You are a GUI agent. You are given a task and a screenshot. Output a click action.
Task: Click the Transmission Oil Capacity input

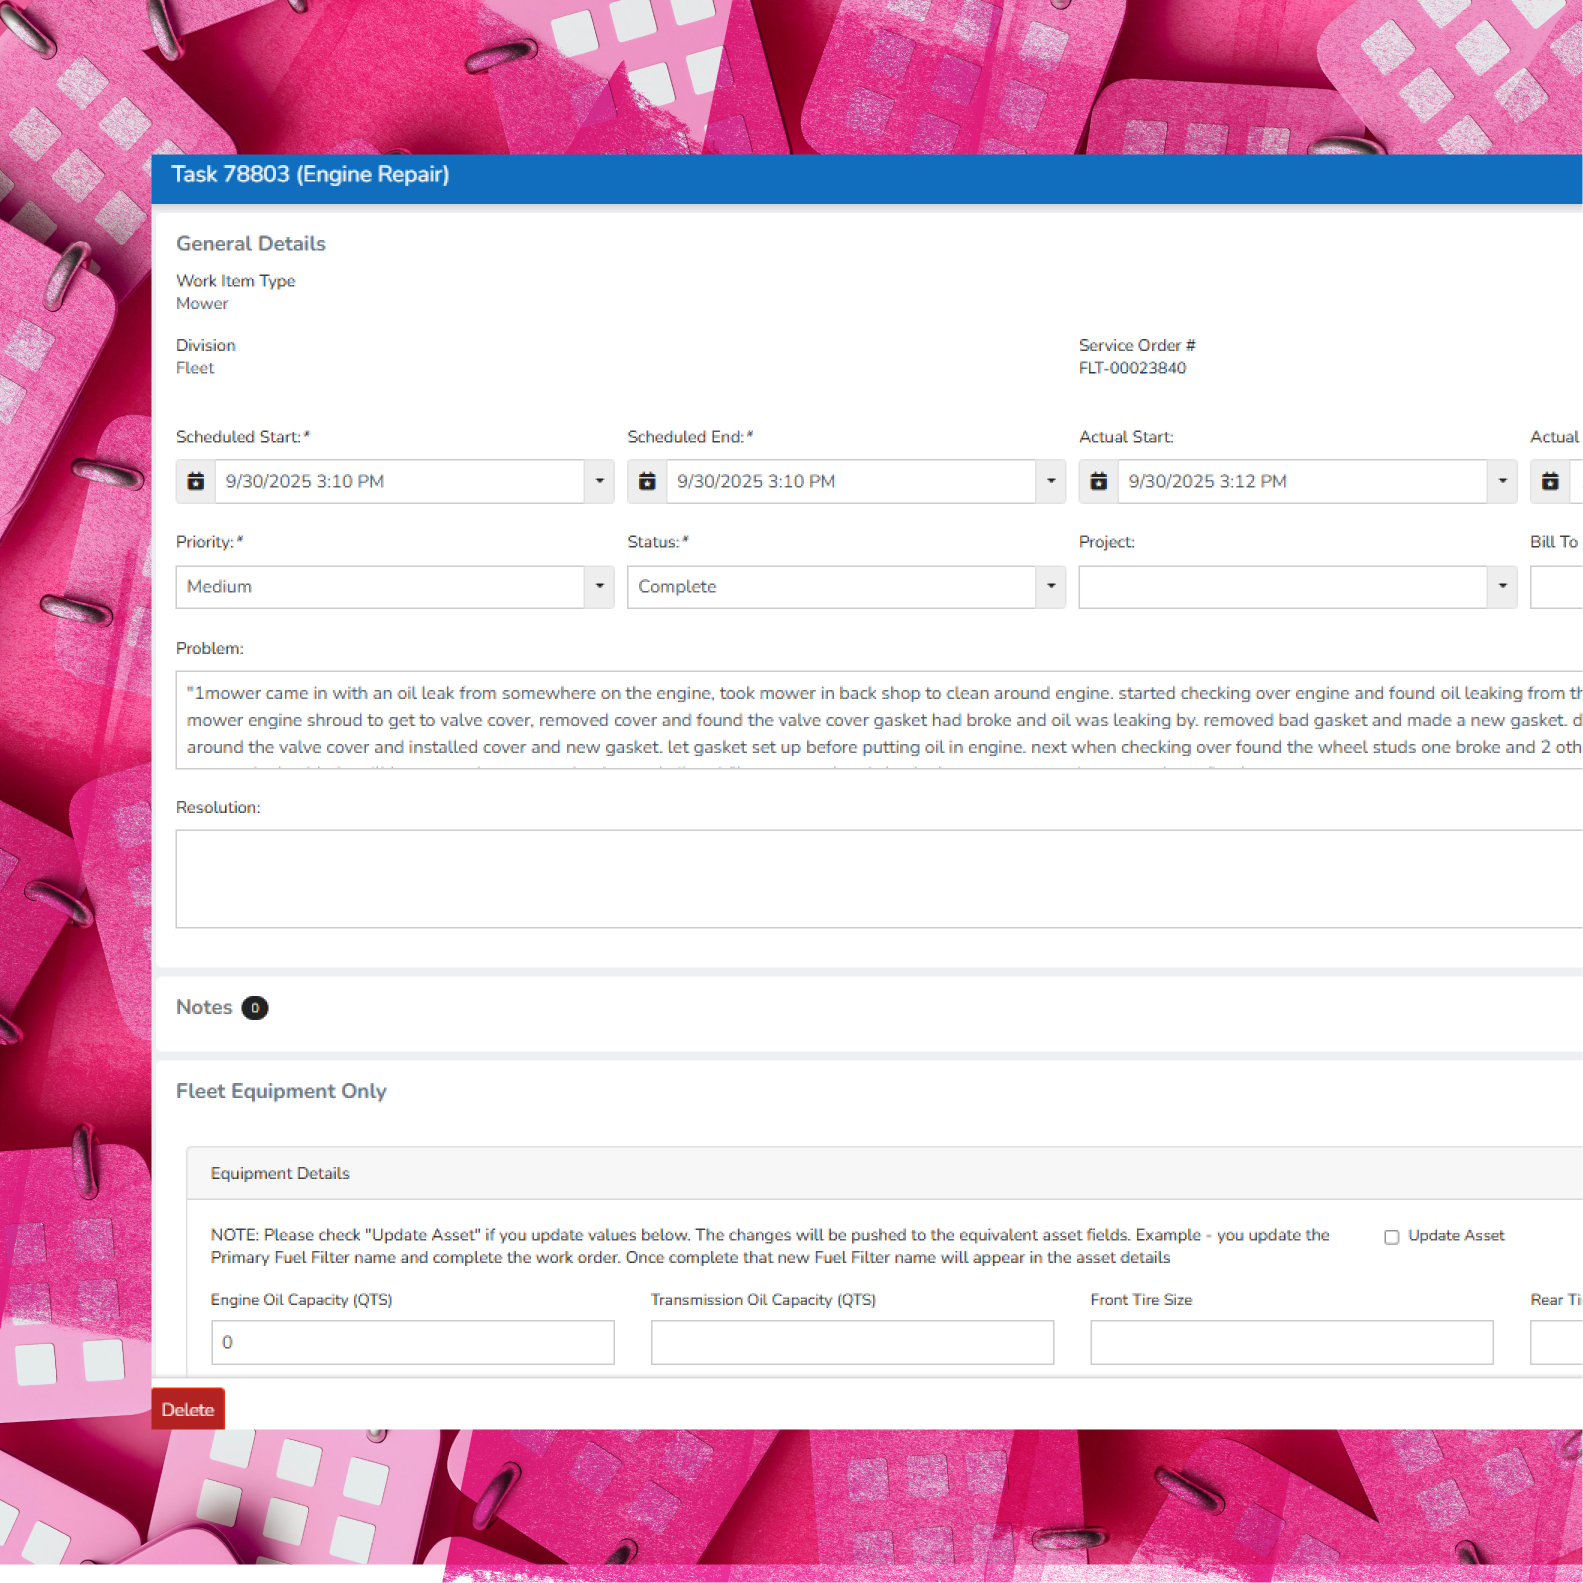point(852,1342)
